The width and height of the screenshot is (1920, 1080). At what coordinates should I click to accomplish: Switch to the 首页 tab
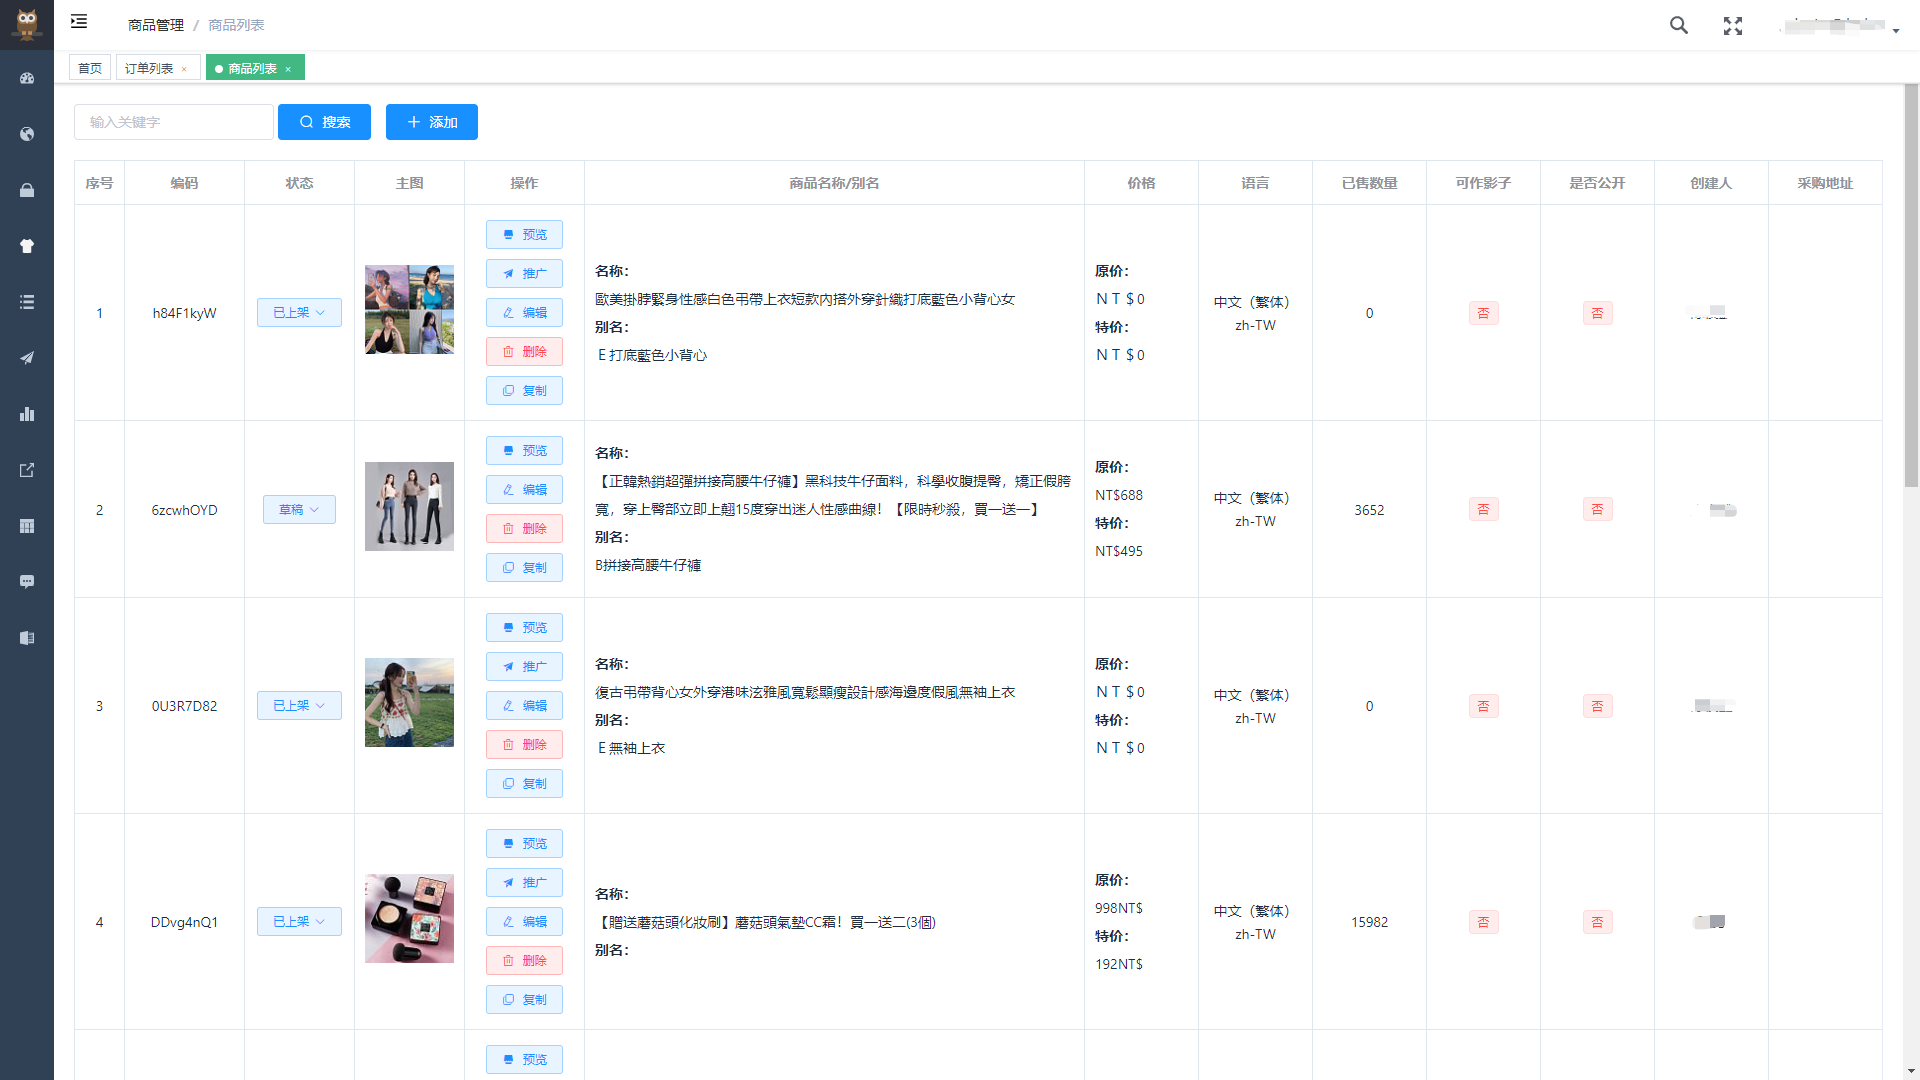[x=90, y=68]
